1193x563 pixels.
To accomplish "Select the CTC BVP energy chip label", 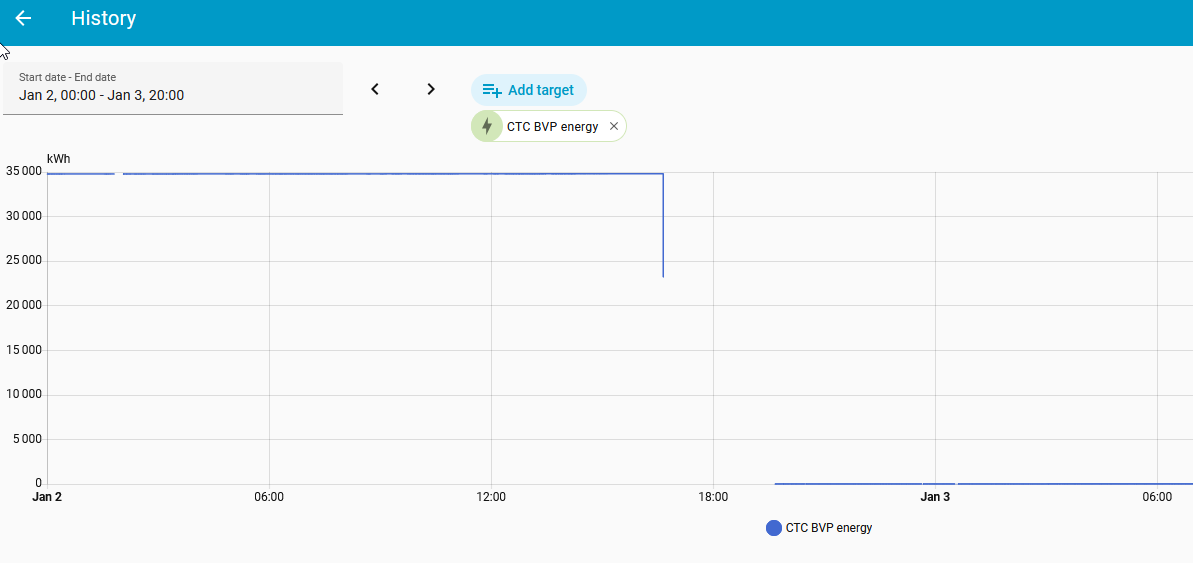I will tap(552, 126).
